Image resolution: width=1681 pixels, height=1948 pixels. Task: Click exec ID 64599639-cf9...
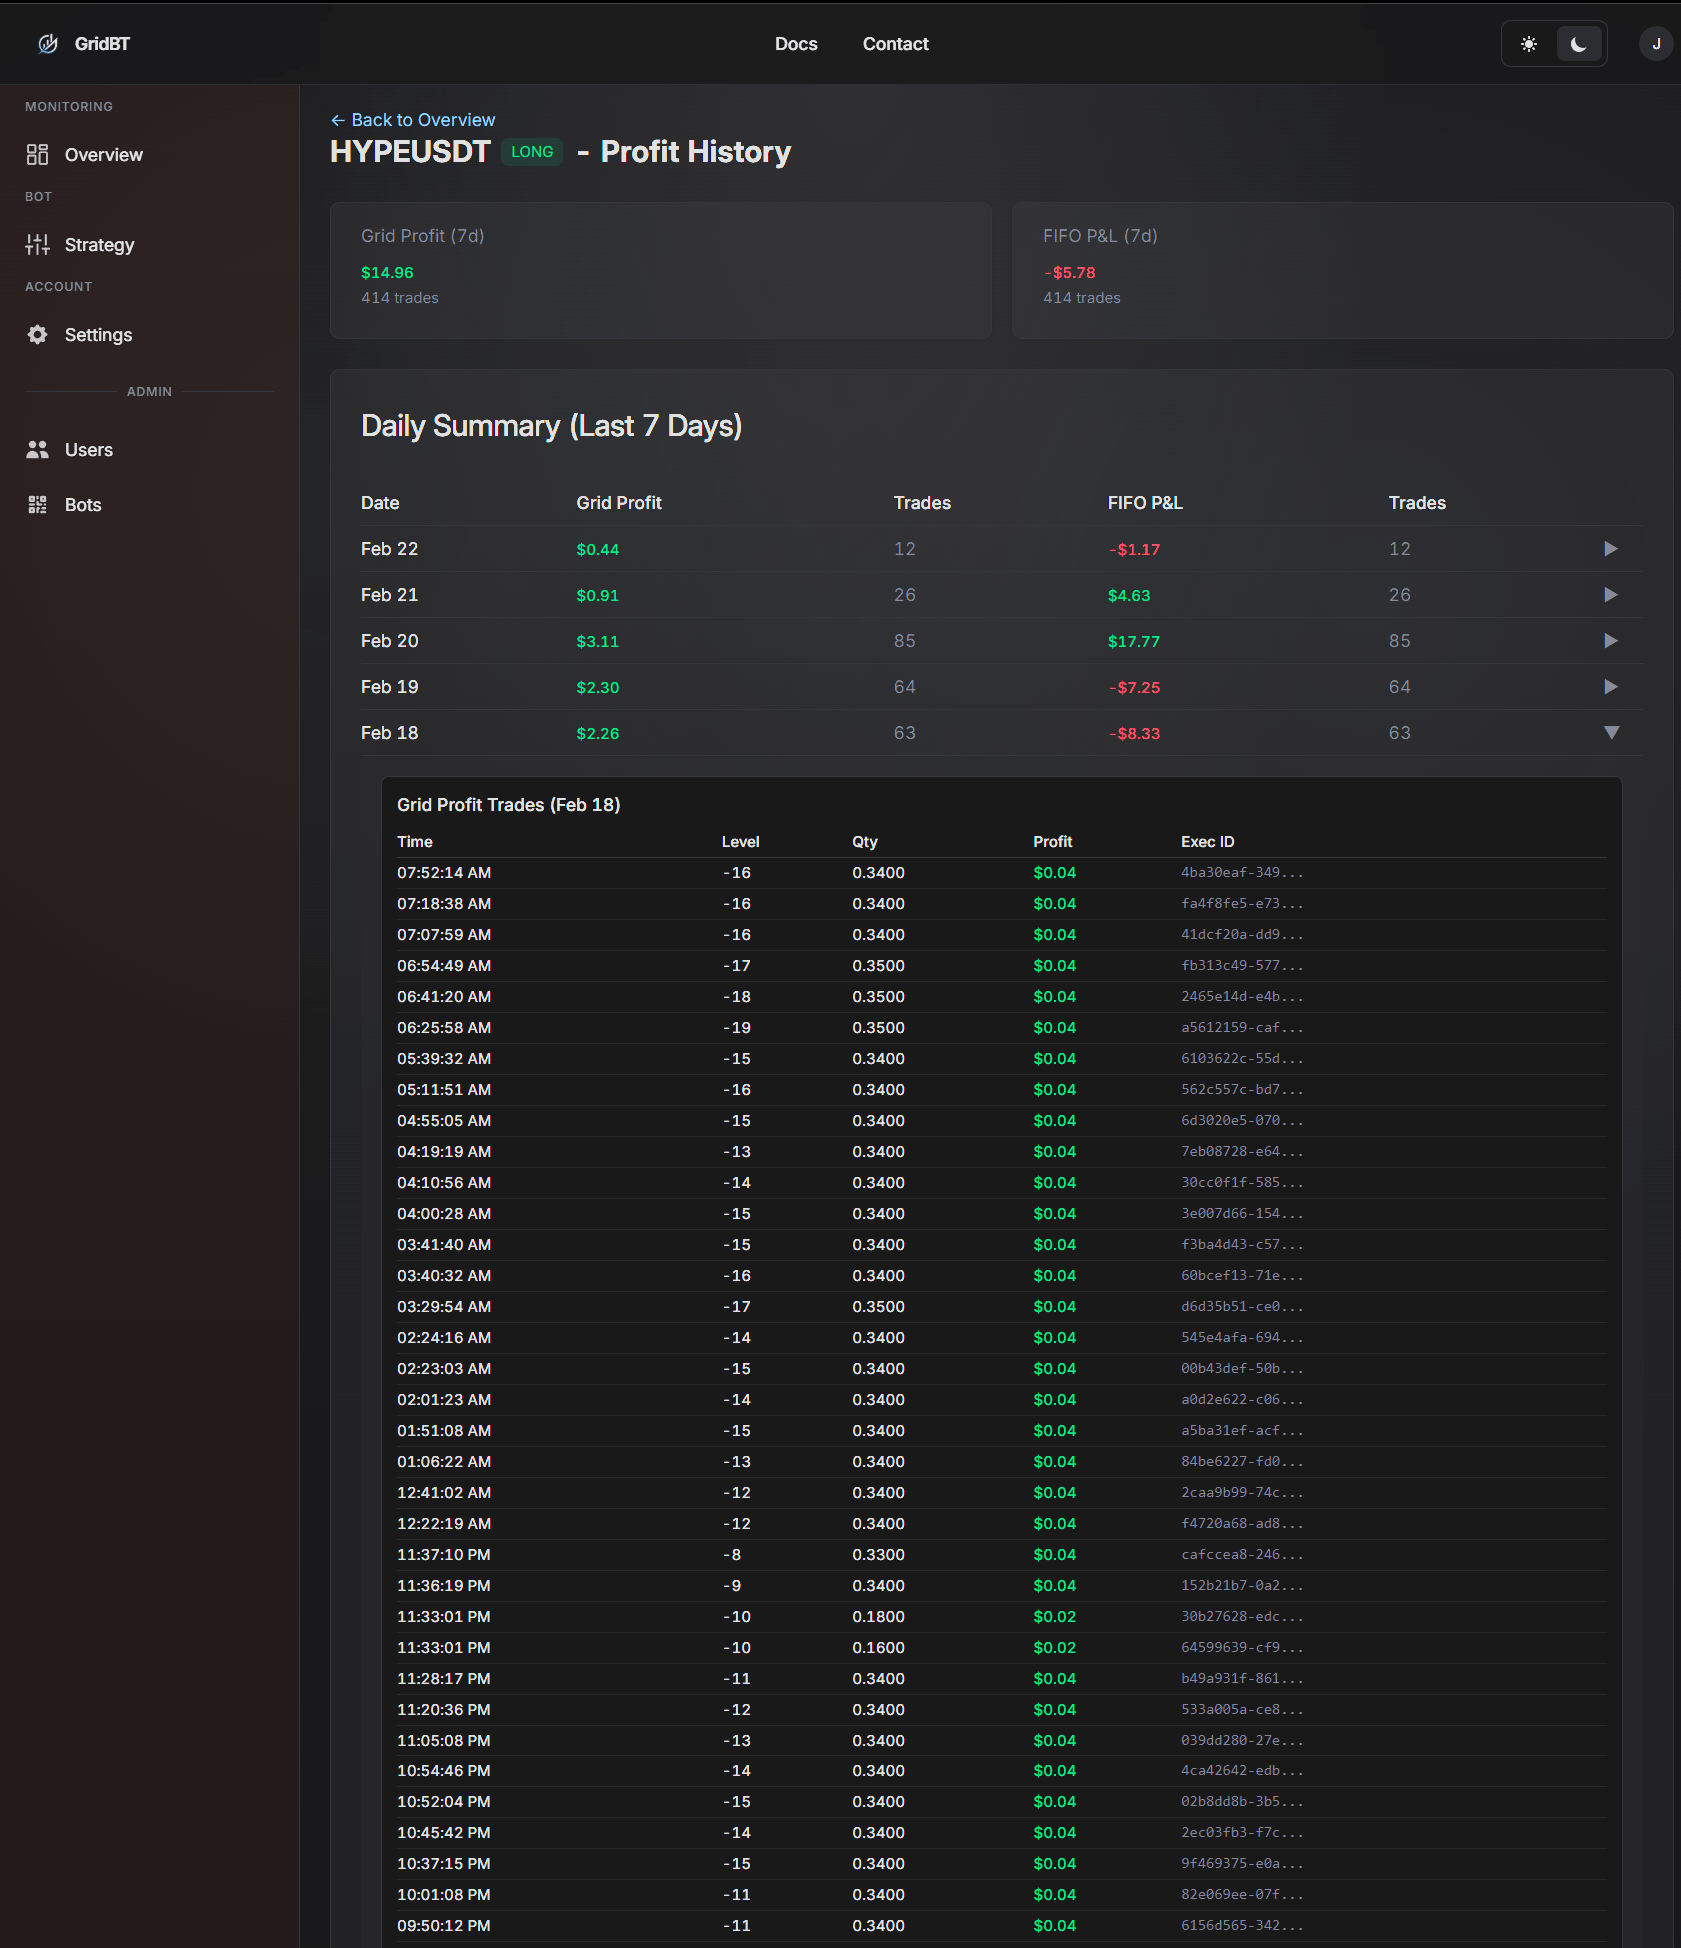point(1242,1647)
